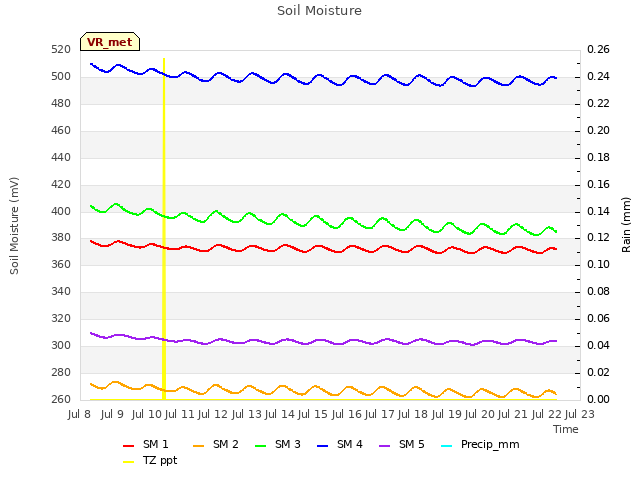The image size is (640, 480).
Task: Click the orange SM 2 legend swatch
Action: pyautogui.click(x=199, y=446)
